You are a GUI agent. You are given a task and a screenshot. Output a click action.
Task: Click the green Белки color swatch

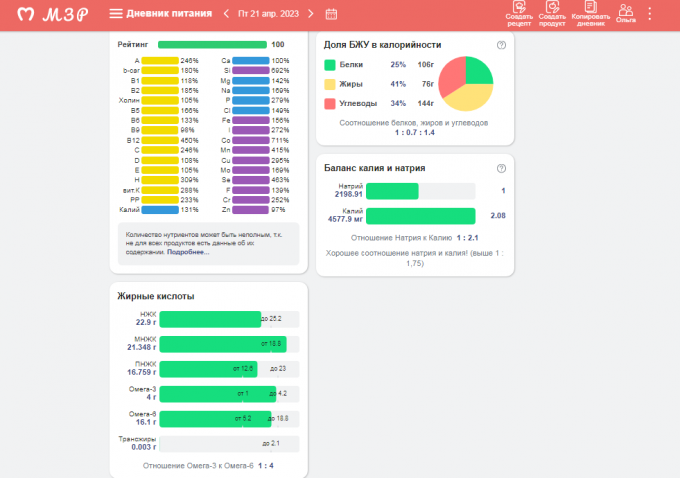(x=331, y=65)
